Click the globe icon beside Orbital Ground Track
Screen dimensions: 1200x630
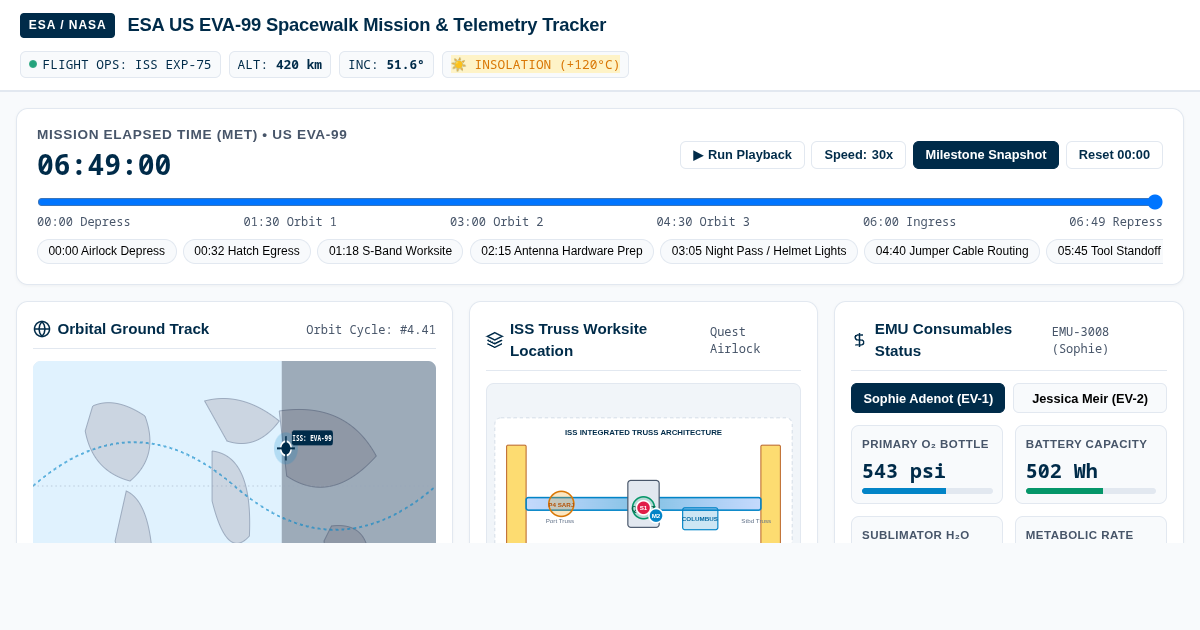[42, 329]
